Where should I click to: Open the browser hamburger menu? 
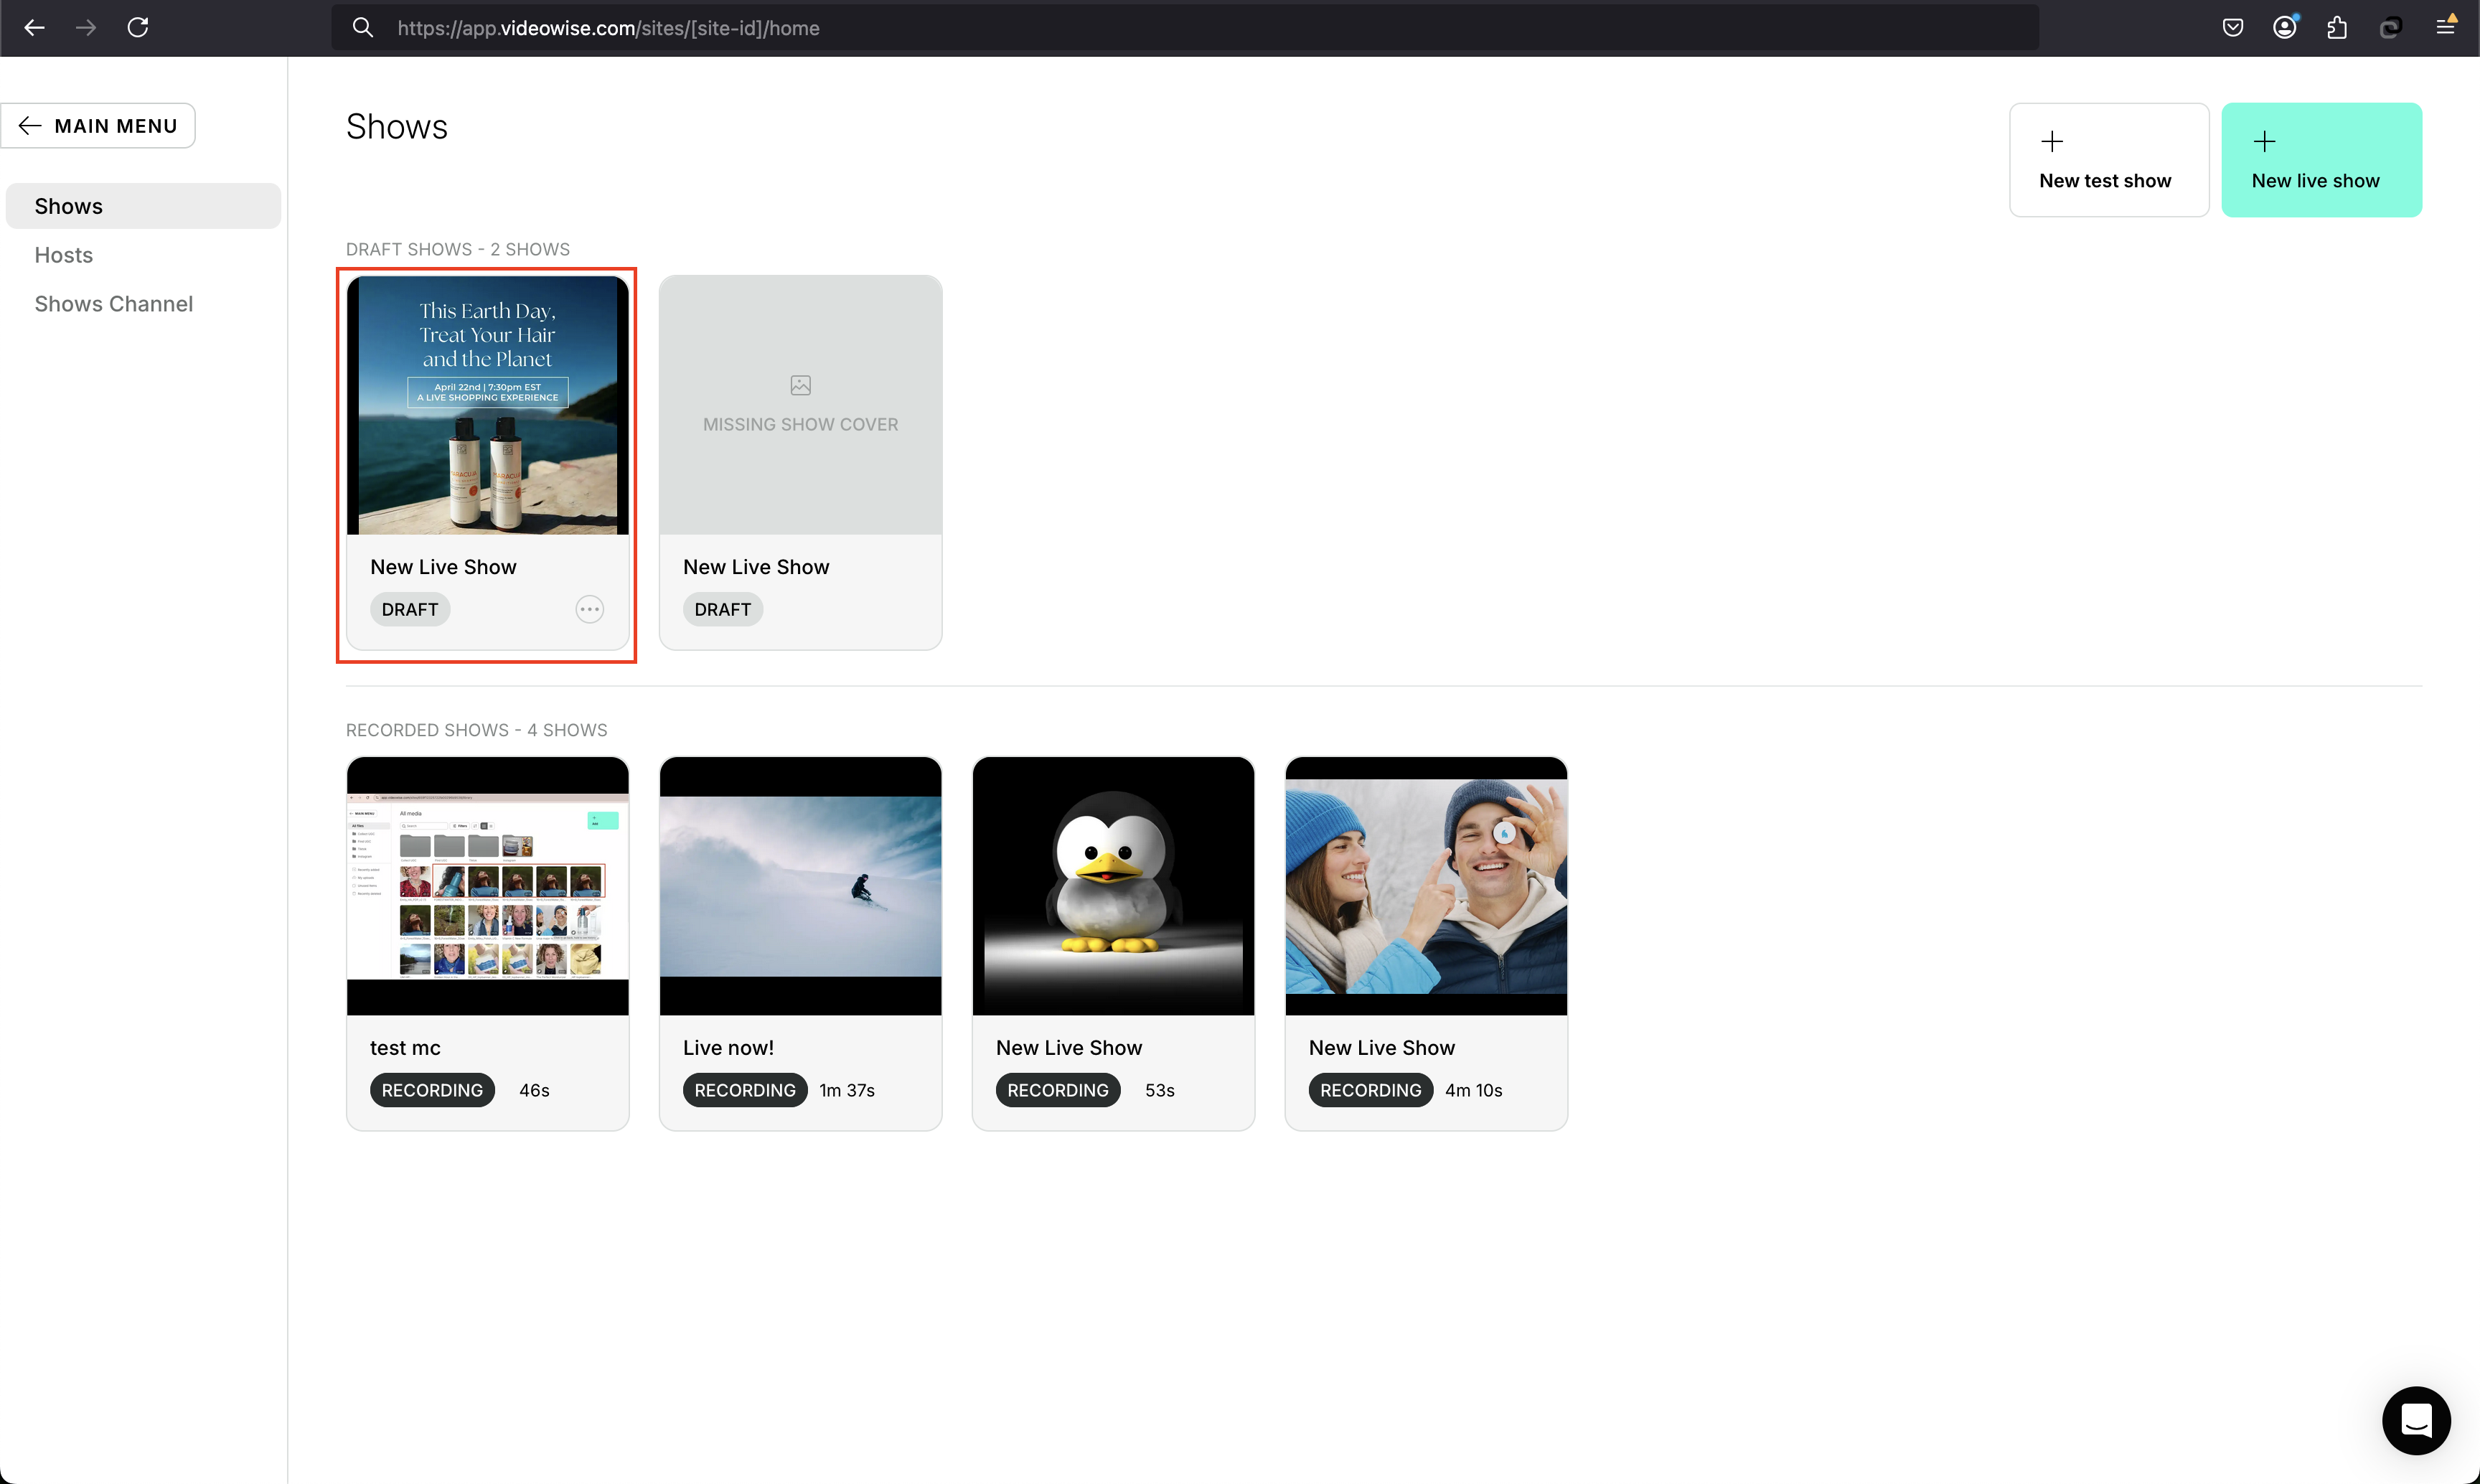point(2444,26)
